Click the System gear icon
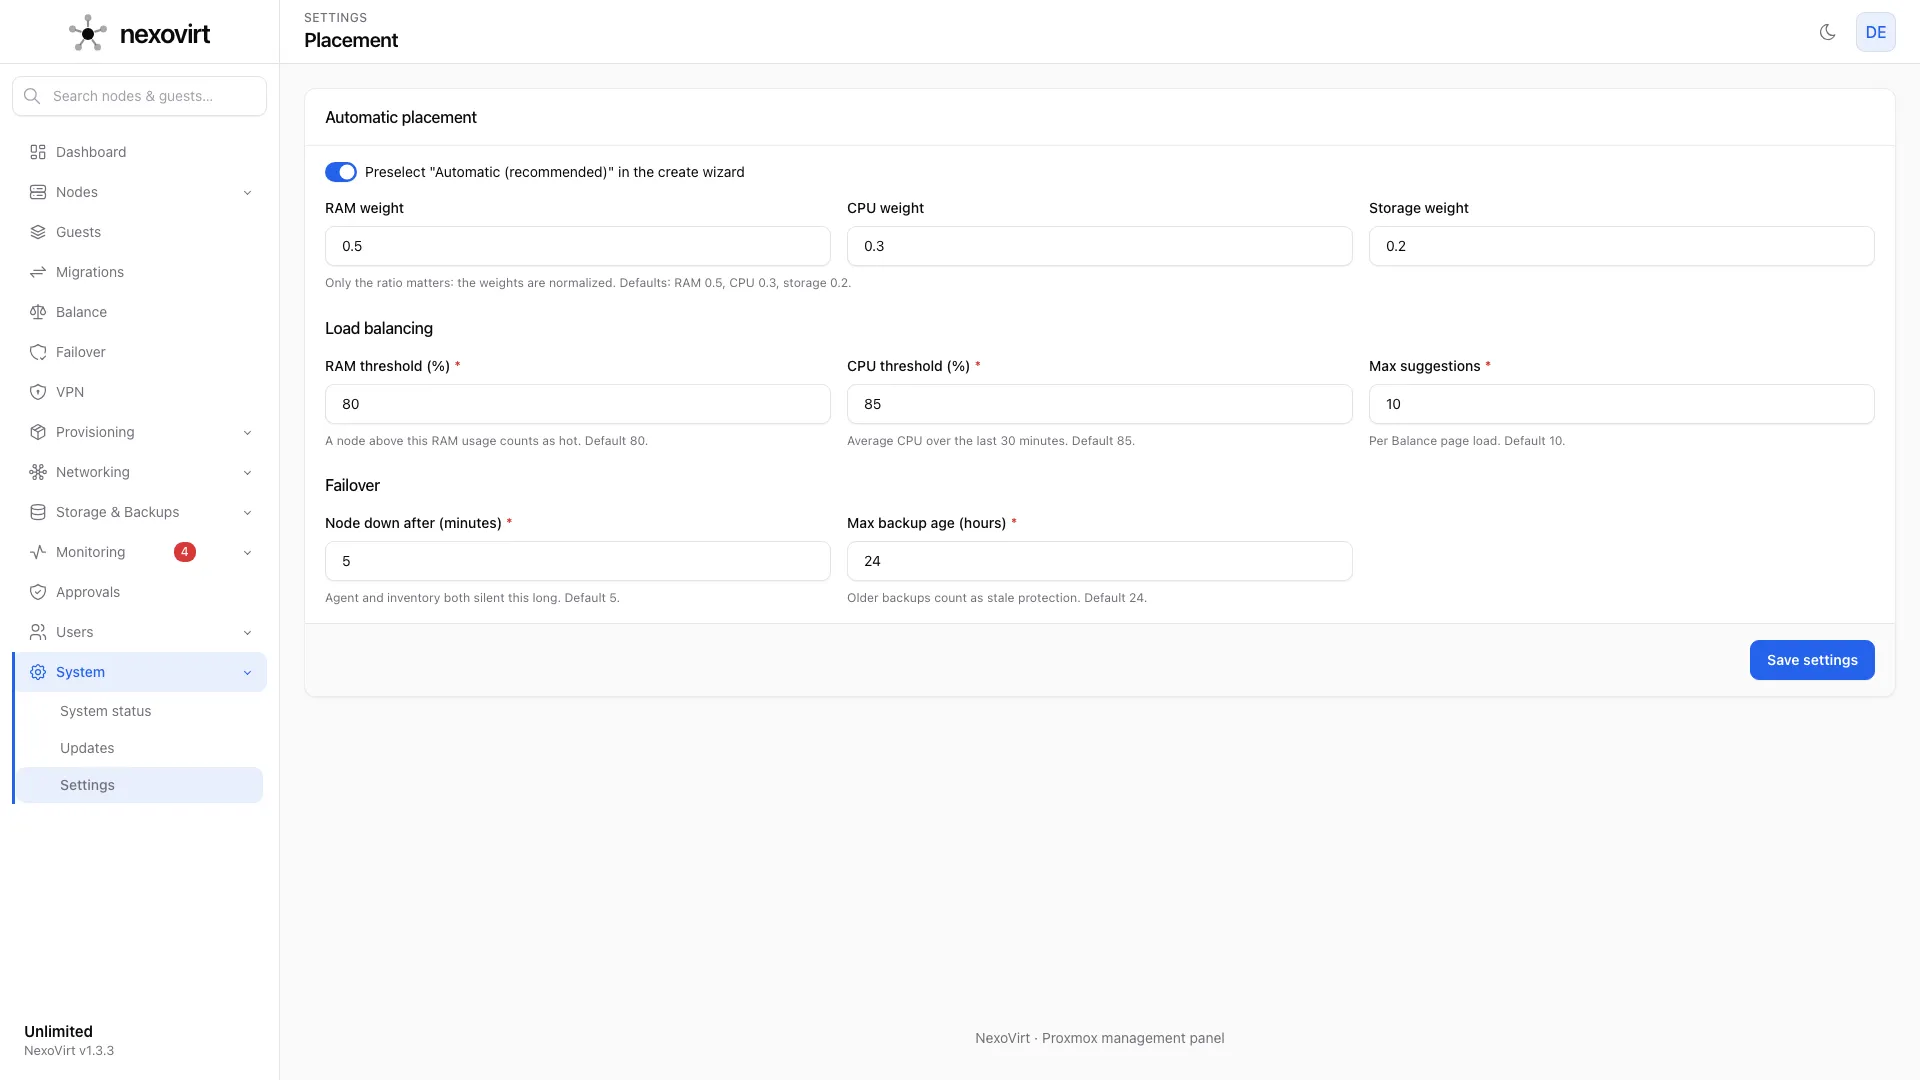The width and height of the screenshot is (1920, 1080). pyautogui.click(x=38, y=672)
